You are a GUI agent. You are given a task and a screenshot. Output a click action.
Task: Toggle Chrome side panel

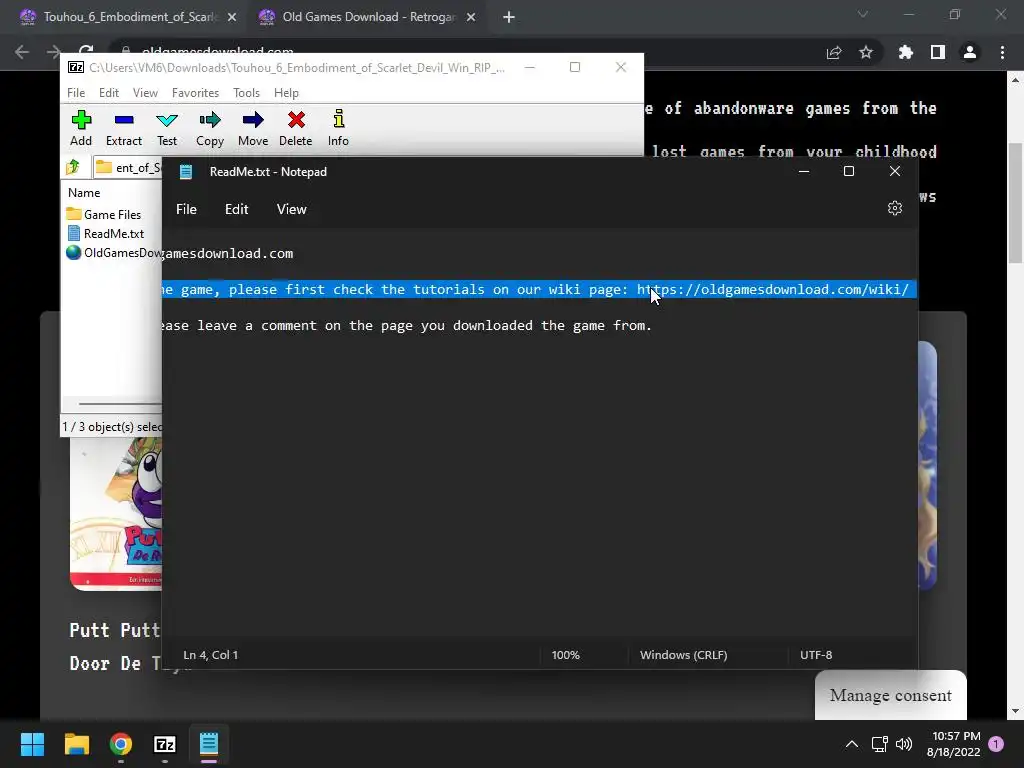pyautogui.click(x=938, y=52)
